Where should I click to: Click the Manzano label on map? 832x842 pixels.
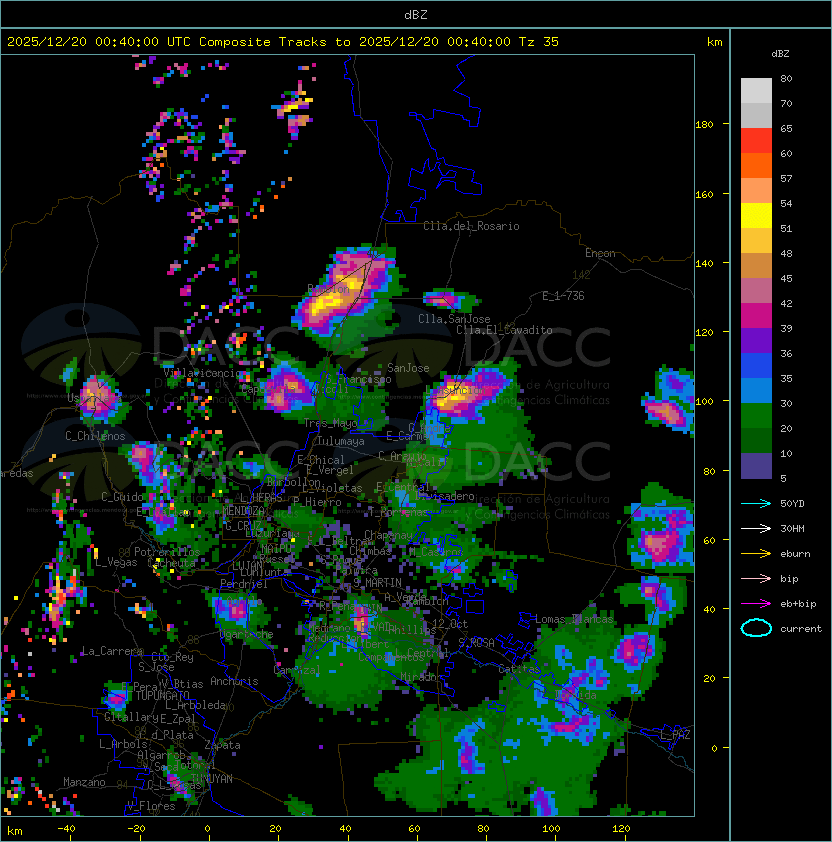84,782
